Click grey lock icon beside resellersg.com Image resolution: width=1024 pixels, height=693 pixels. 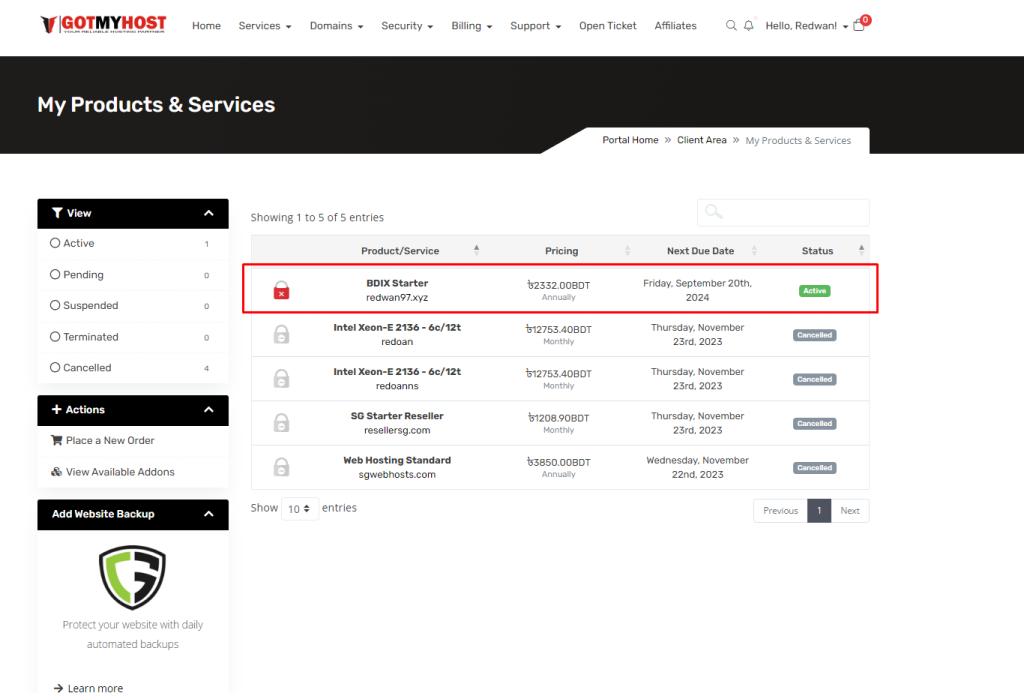(282, 423)
